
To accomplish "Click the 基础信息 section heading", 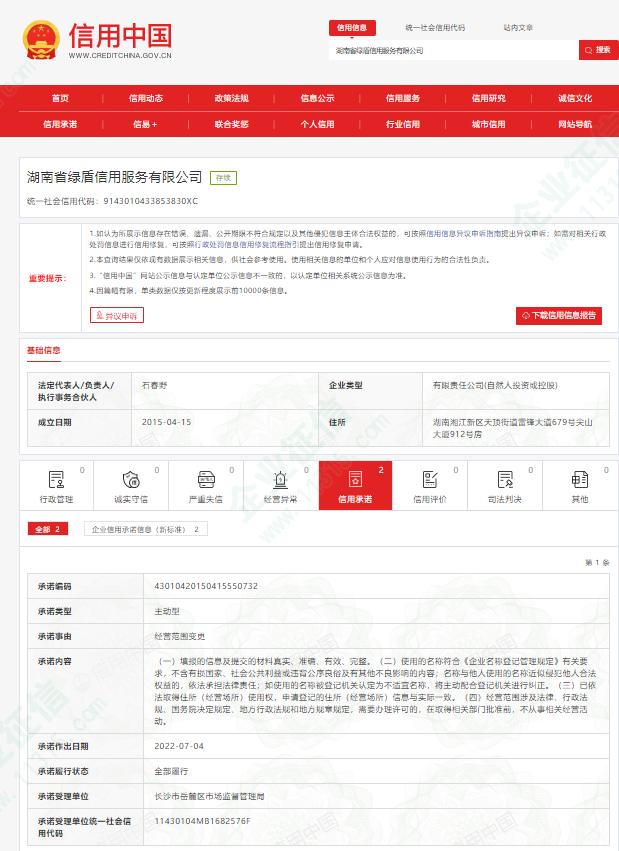I will coord(44,351).
